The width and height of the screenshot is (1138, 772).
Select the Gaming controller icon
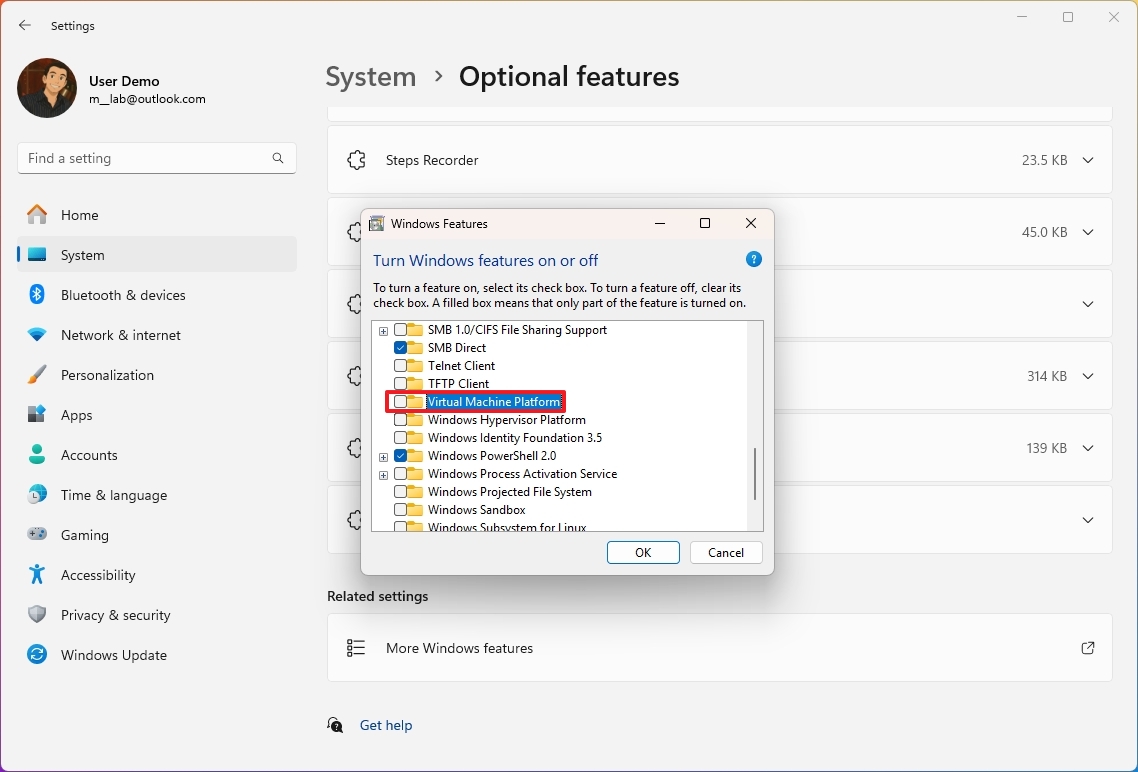click(37, 534)
